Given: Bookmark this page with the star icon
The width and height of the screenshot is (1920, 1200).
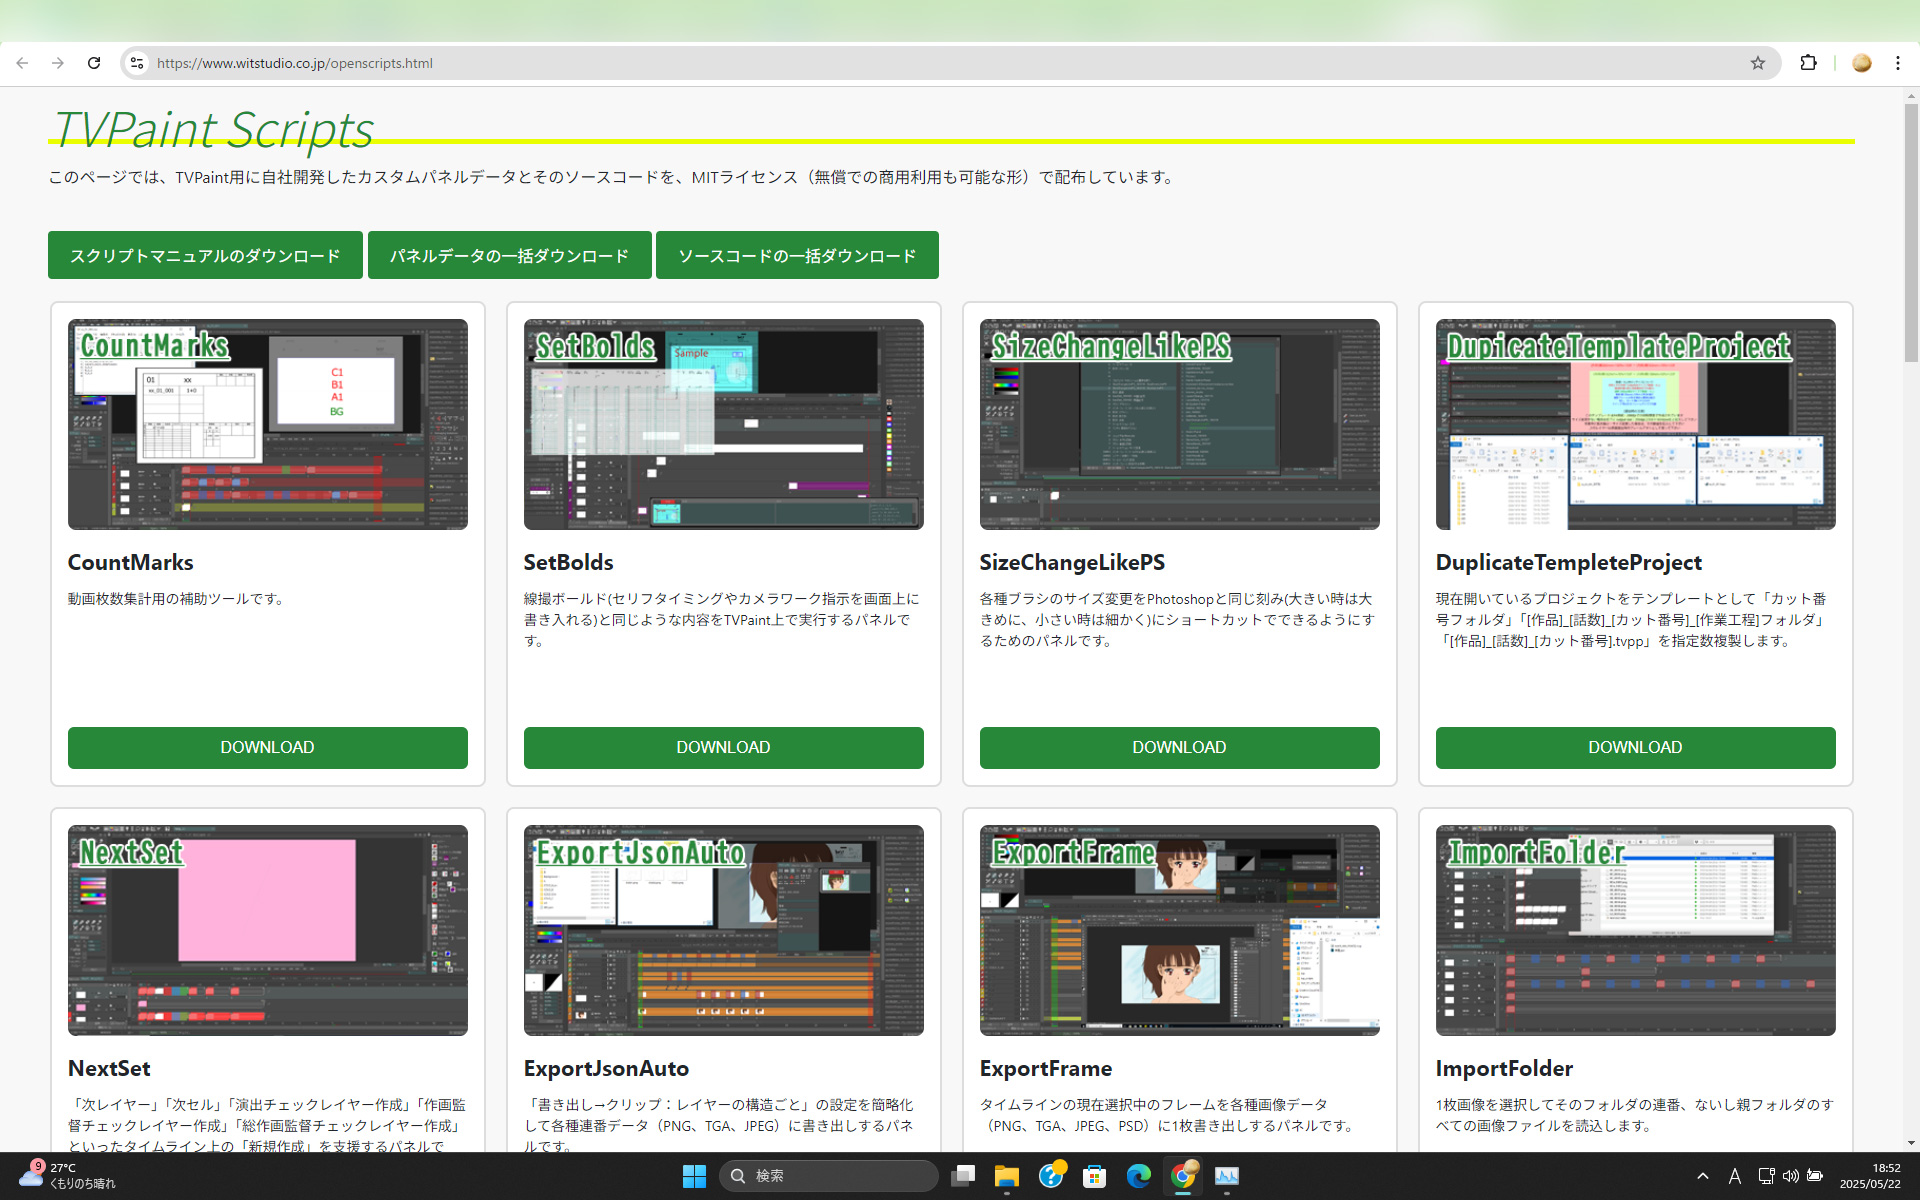Looking at the screenshot, I should pos(1758,63).
